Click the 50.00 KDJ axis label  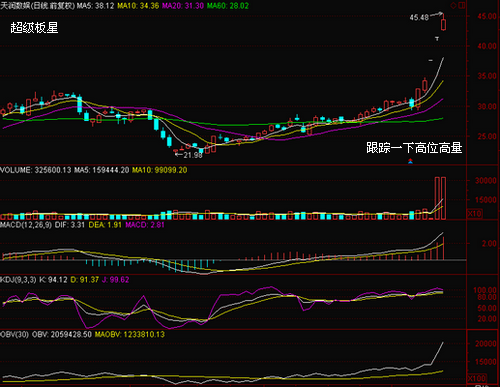[487, 308]
